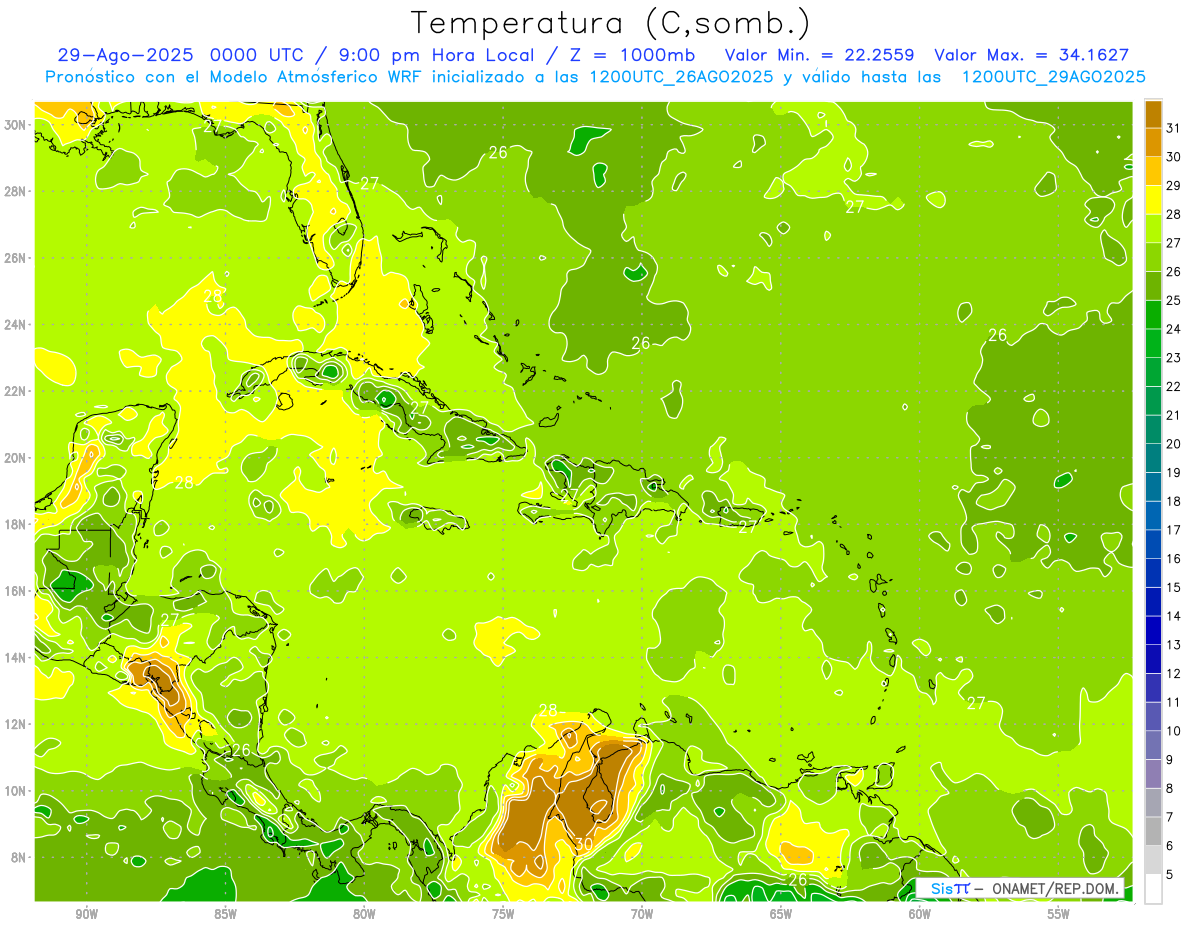Click the 14N latitude axis label
The width and height of the screenshot is (1200, 927).
[16, 658]
